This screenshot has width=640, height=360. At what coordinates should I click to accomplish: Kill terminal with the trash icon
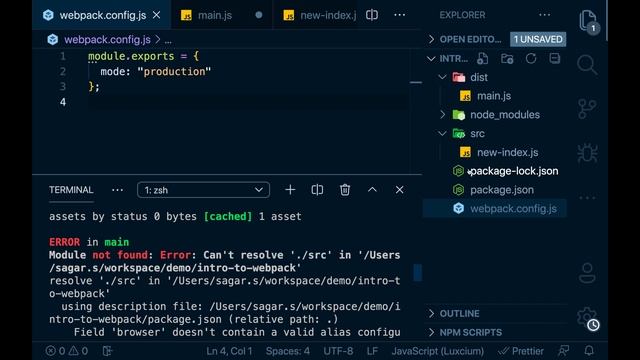click(345, 190)
